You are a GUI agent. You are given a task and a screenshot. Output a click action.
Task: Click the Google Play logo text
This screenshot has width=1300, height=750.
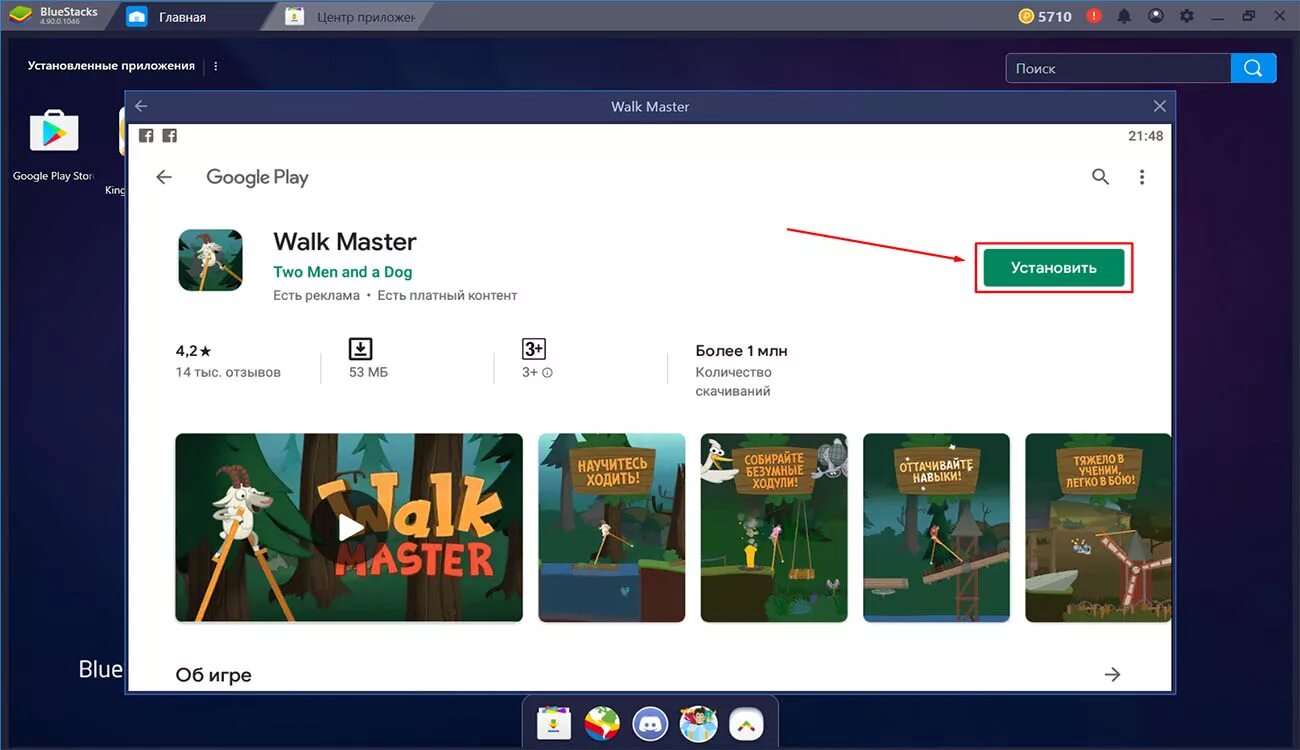257,177
